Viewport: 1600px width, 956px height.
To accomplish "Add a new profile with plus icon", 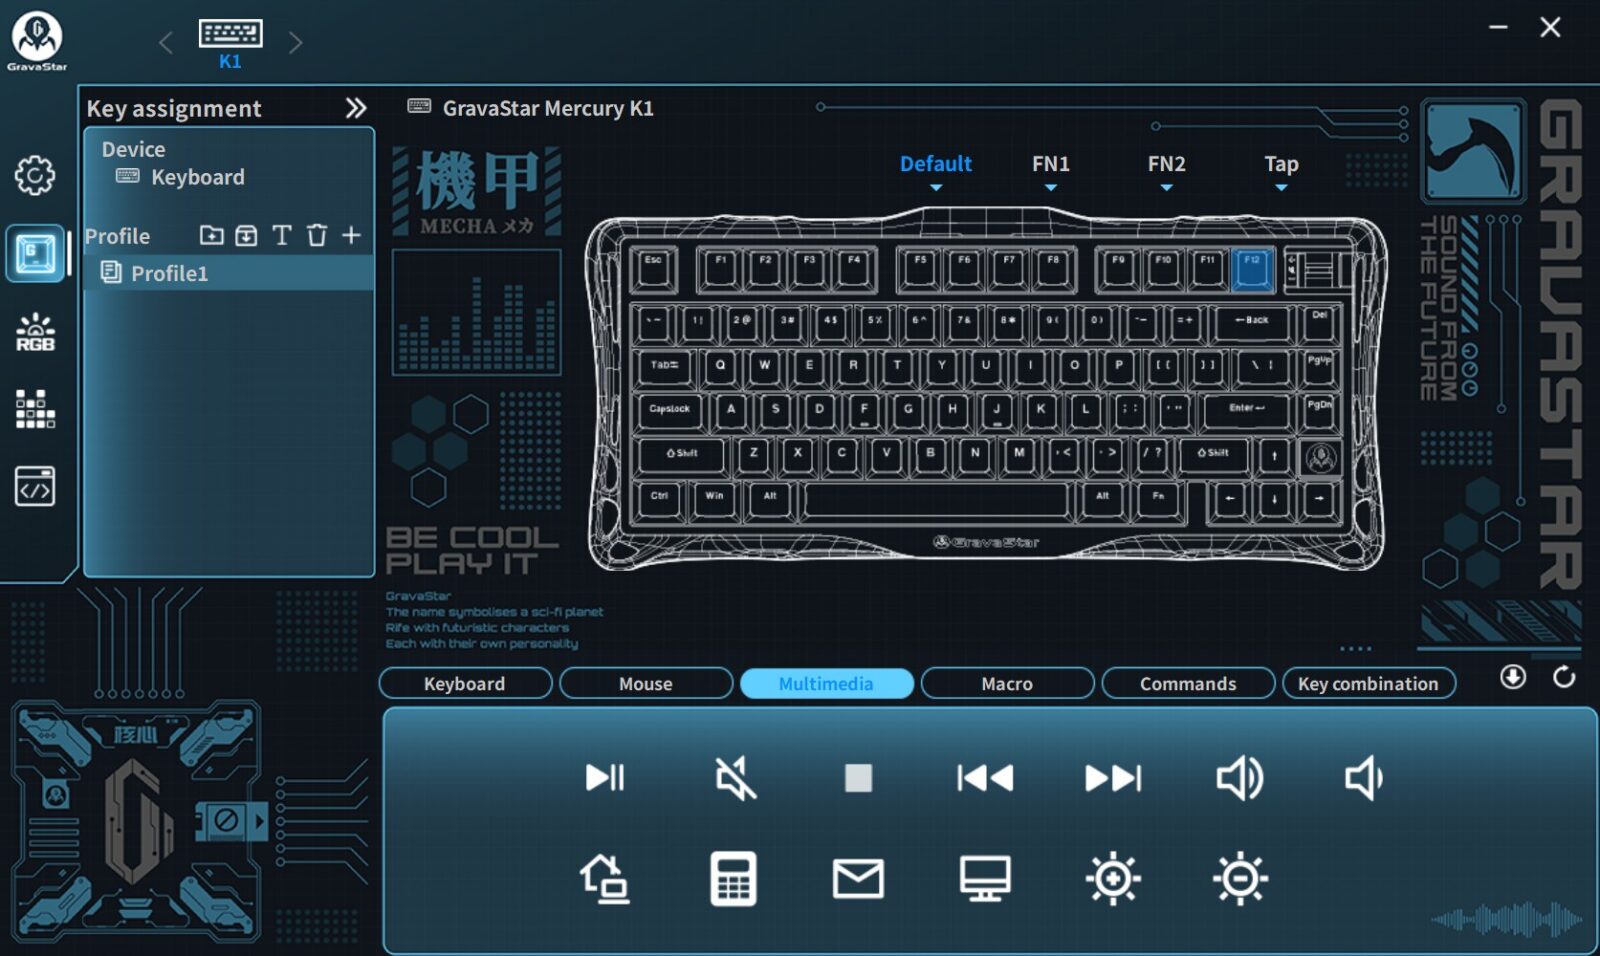I will [351, 235].
